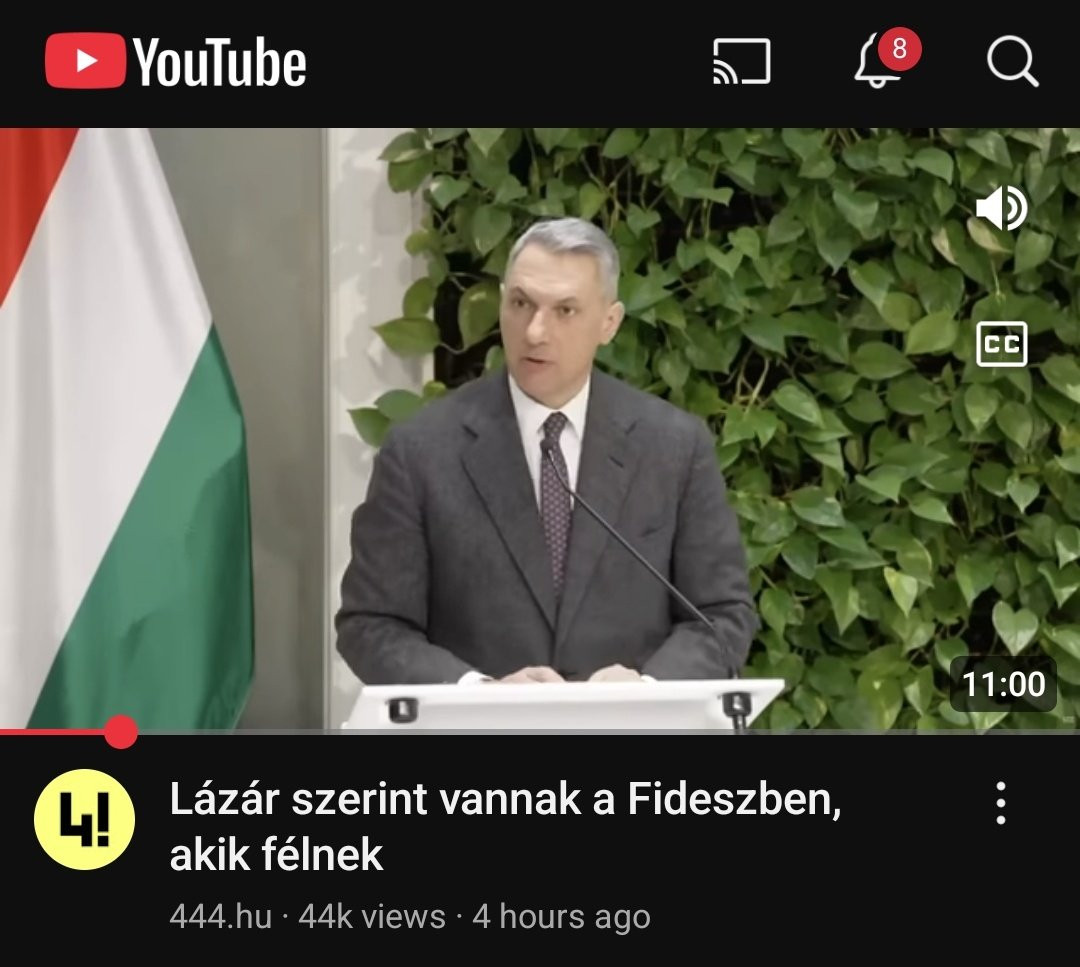Tap the 'akik félnek' title line
This screenshot has height=967, width=1080.
[x=276, y=855]
